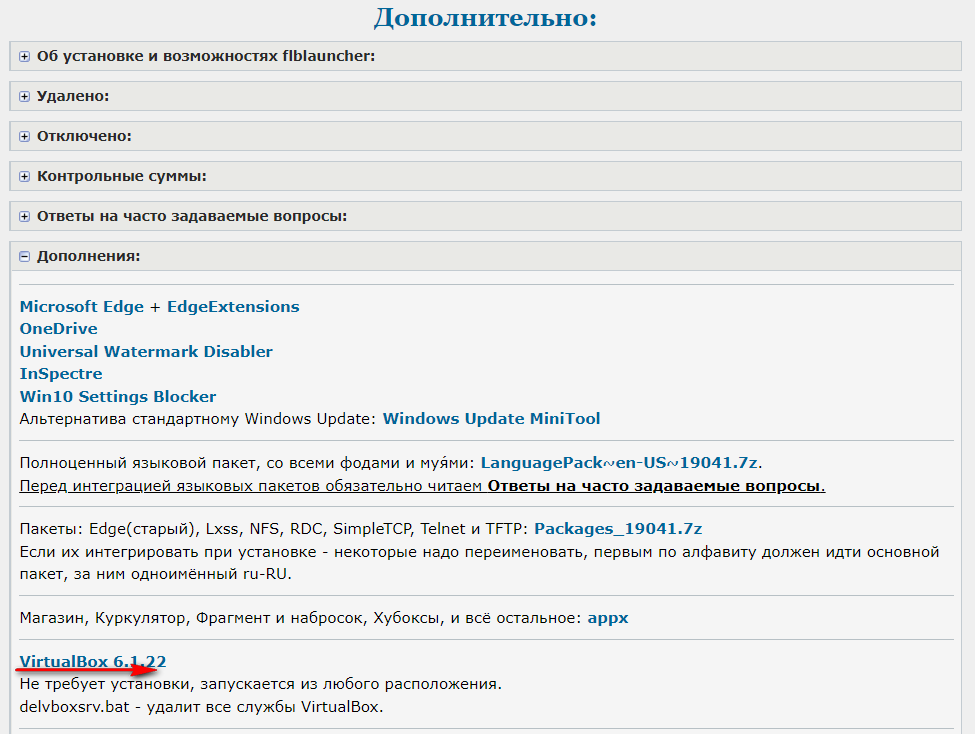Click the Отключено section header title
This screenshot has height=734, width=975.
(x=84, y=136)
